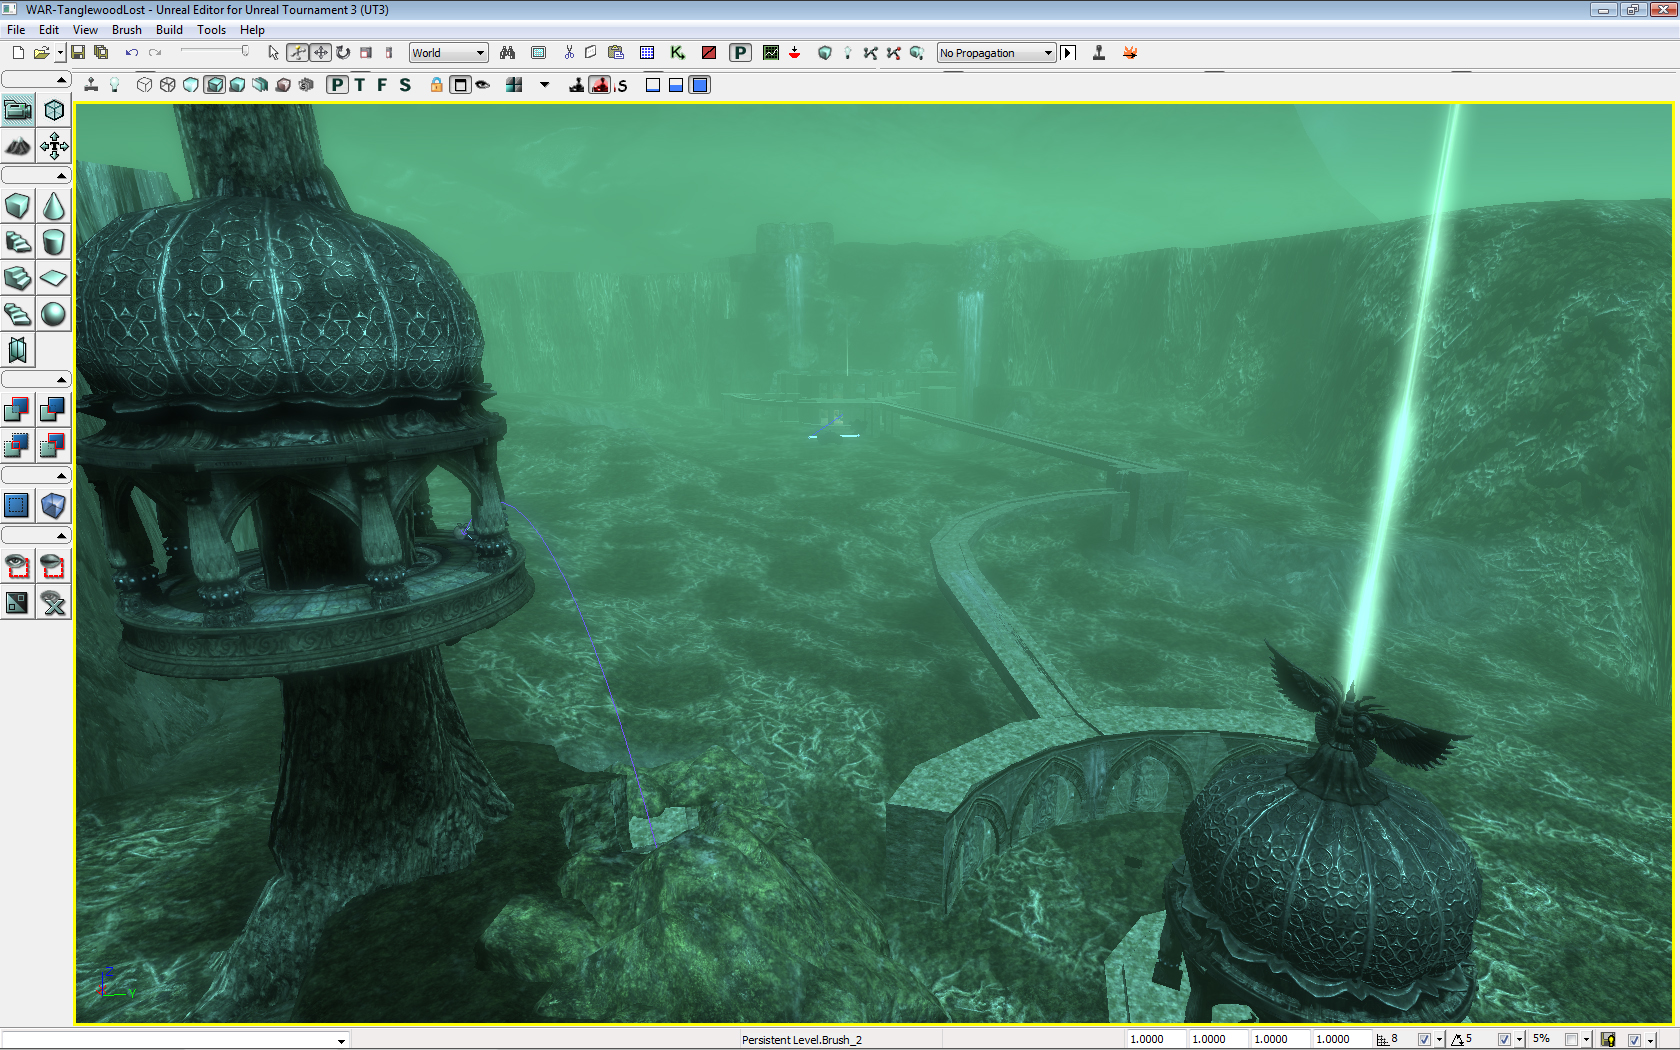
Task: Open the File menu
Action: 16,29
